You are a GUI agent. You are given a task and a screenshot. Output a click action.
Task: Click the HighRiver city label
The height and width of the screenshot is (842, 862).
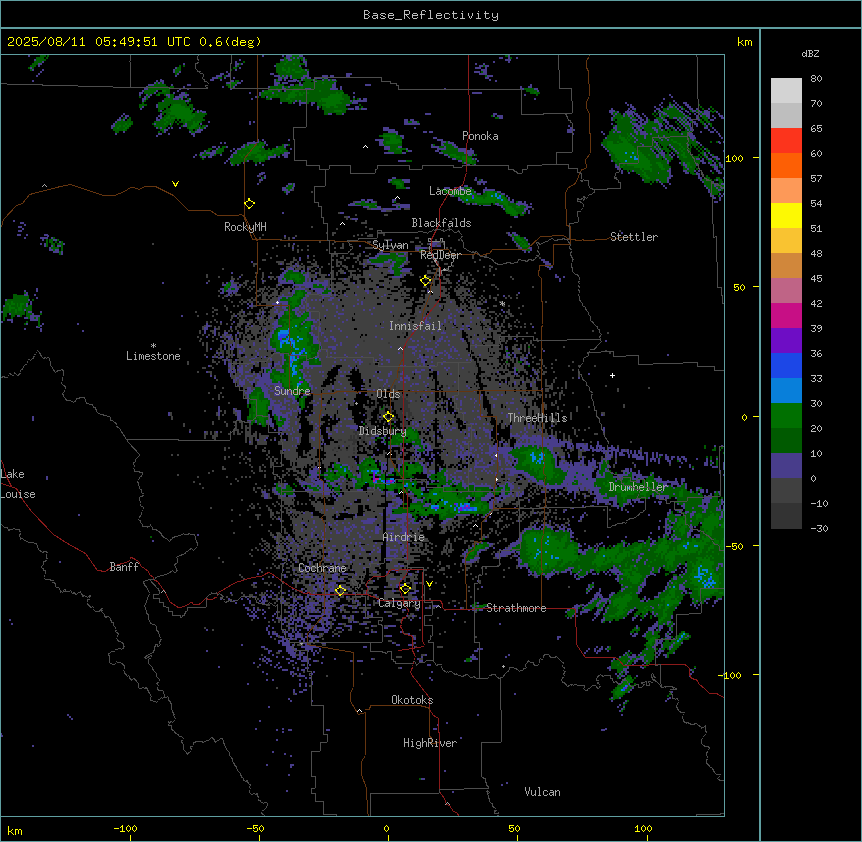click(430, 743)
